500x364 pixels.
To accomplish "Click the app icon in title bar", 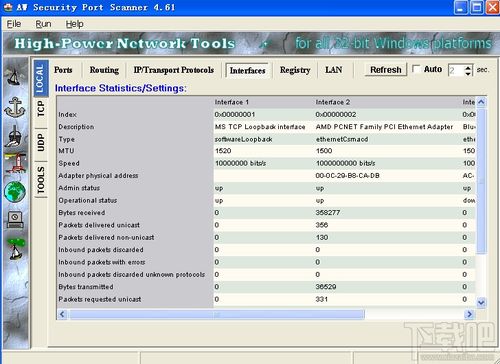I will [8, 7].
